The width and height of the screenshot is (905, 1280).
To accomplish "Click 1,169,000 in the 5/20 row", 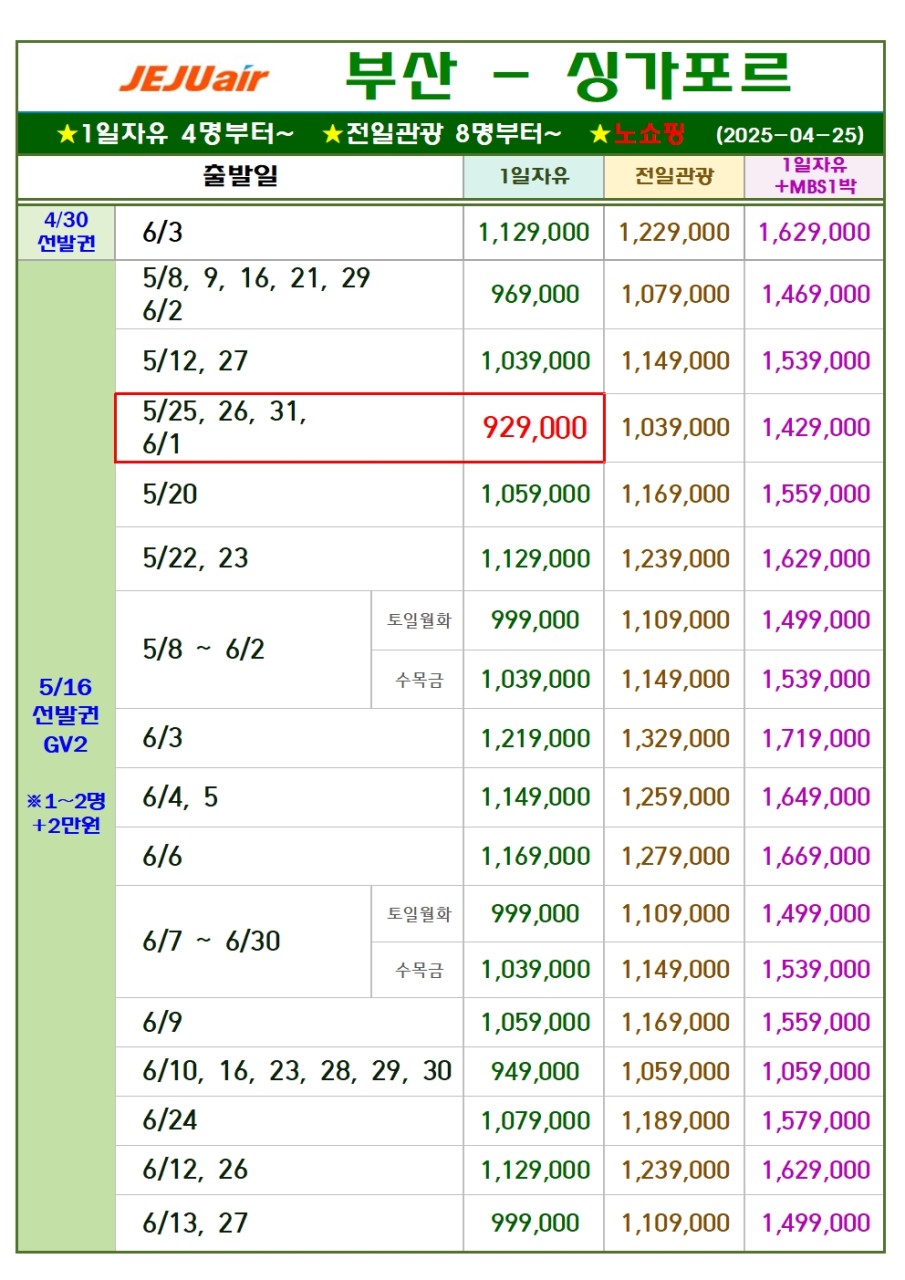I will pos(675,494).
